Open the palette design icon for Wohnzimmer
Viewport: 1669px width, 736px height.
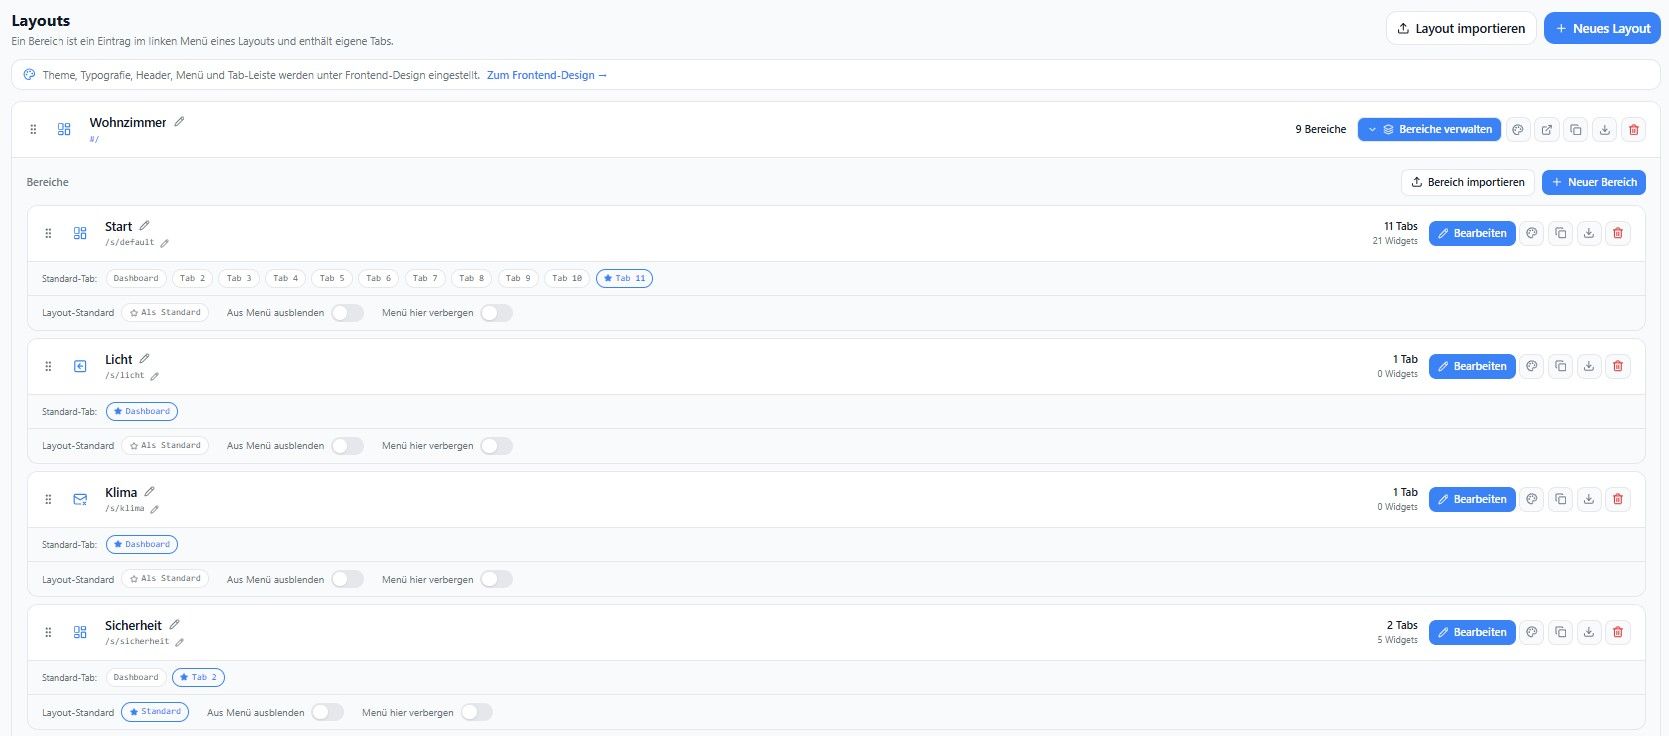click(x=1518, y=129)
